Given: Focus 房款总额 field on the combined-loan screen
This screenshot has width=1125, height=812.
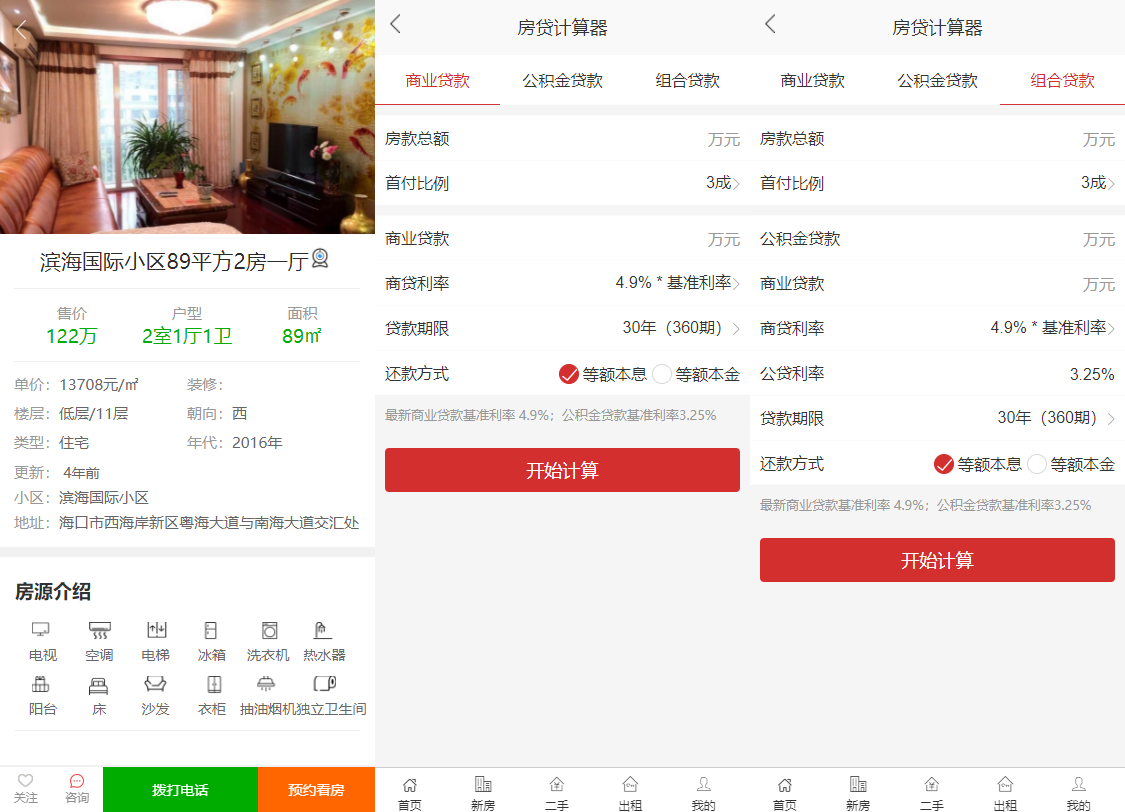Looking at the screenshot, I should (x=938, y=138).
